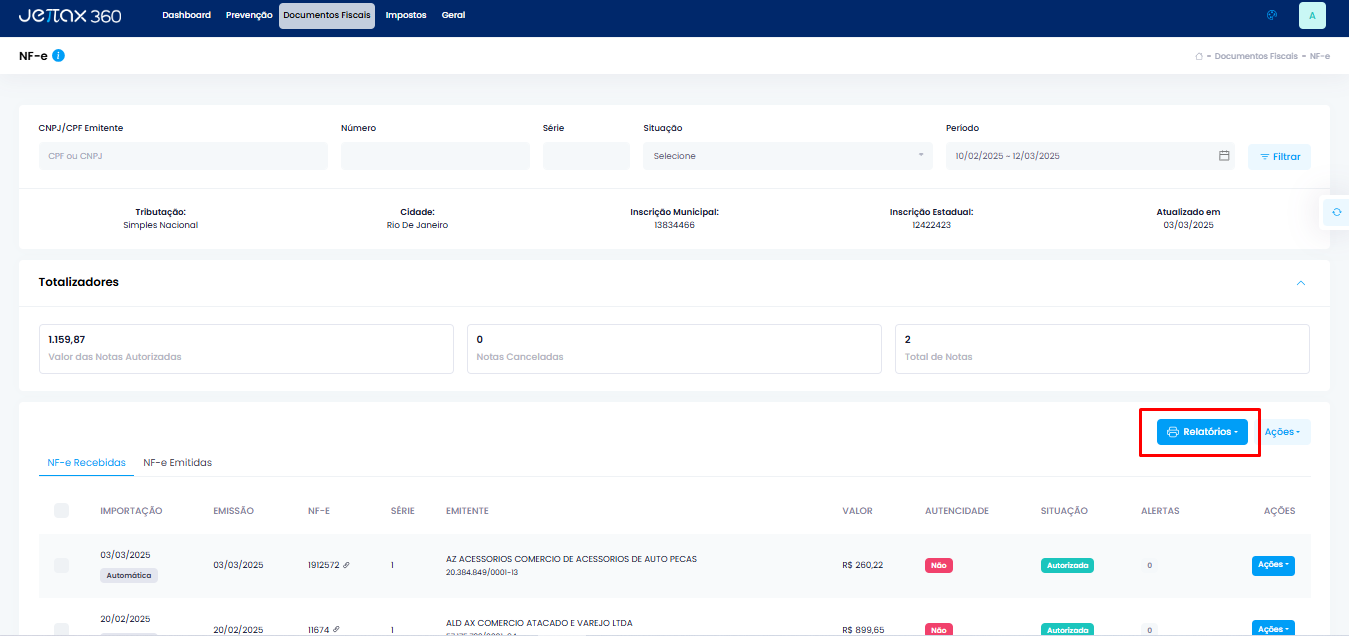Screen dimensions: 1349x636
Task: Click the info icon next to NF-e title
Action: 58,55
